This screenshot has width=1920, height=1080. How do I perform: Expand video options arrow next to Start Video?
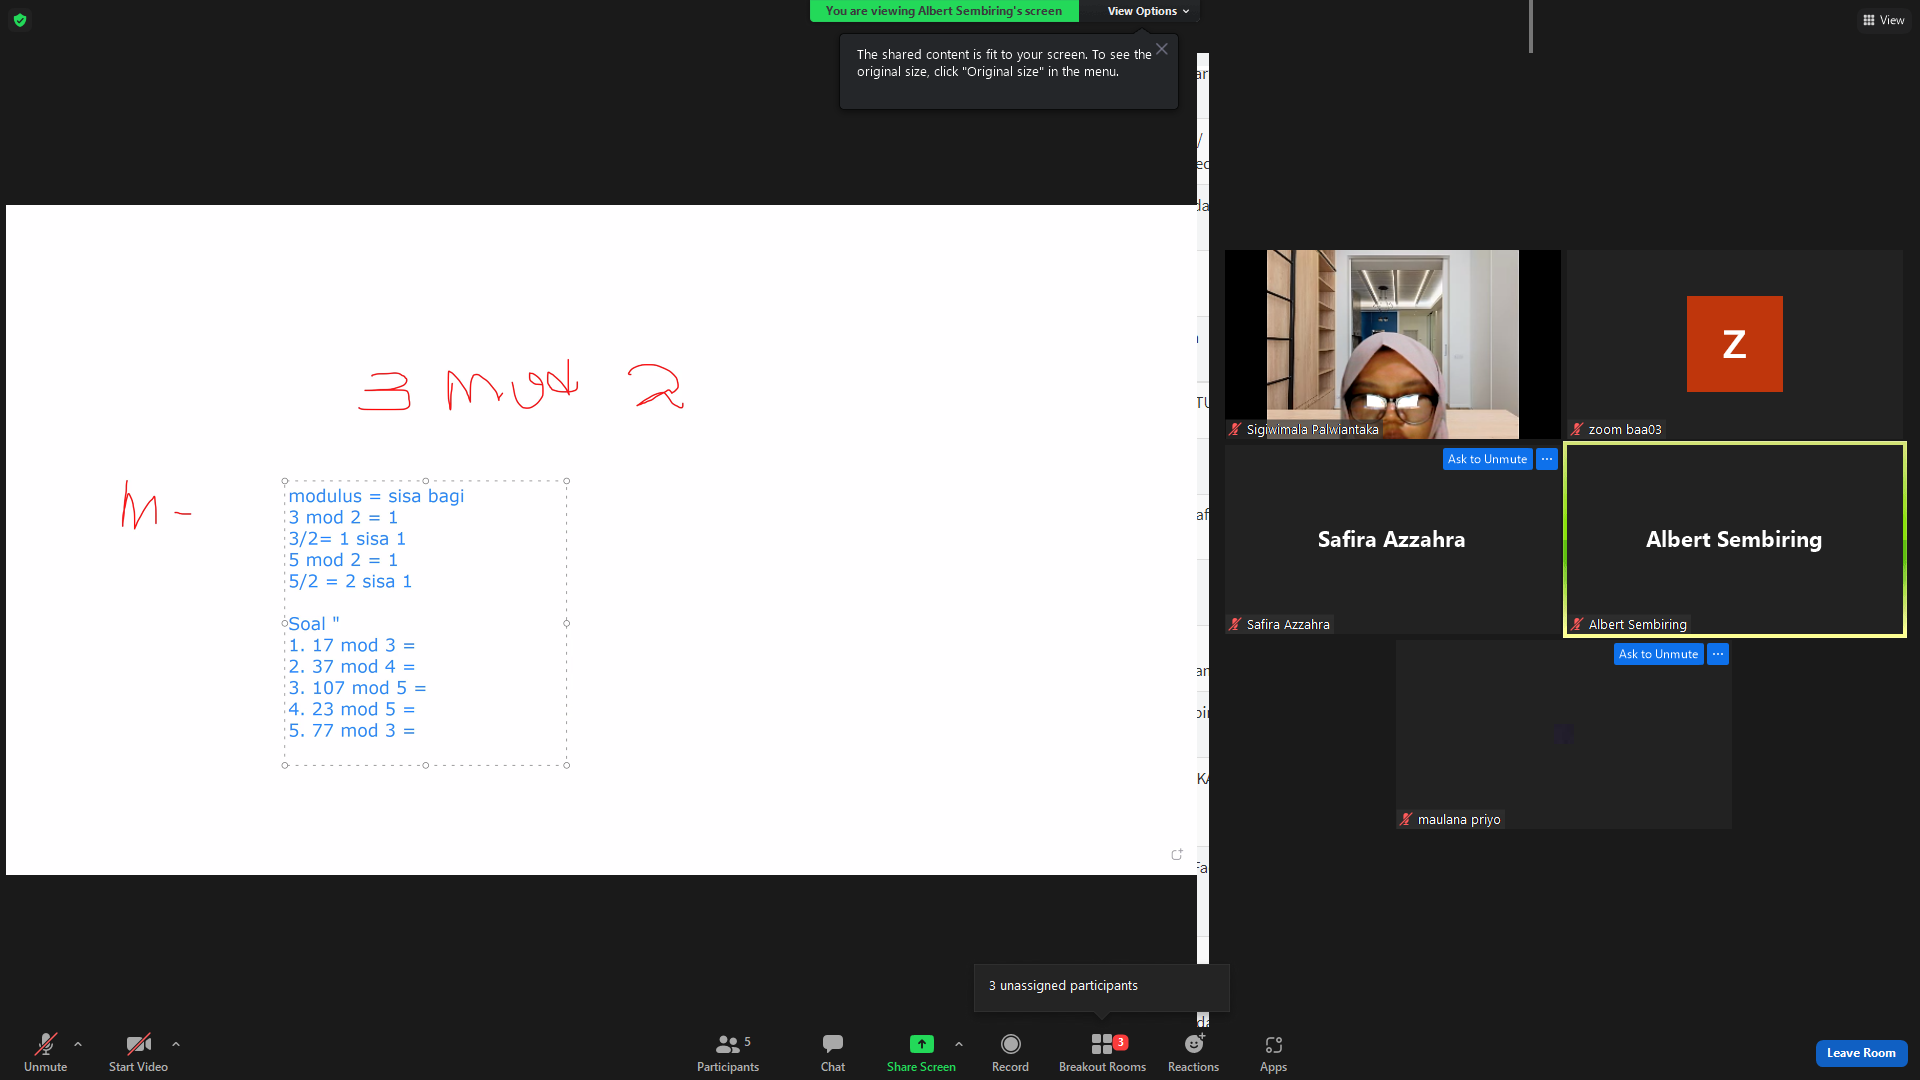click(x=176, y=1044)
